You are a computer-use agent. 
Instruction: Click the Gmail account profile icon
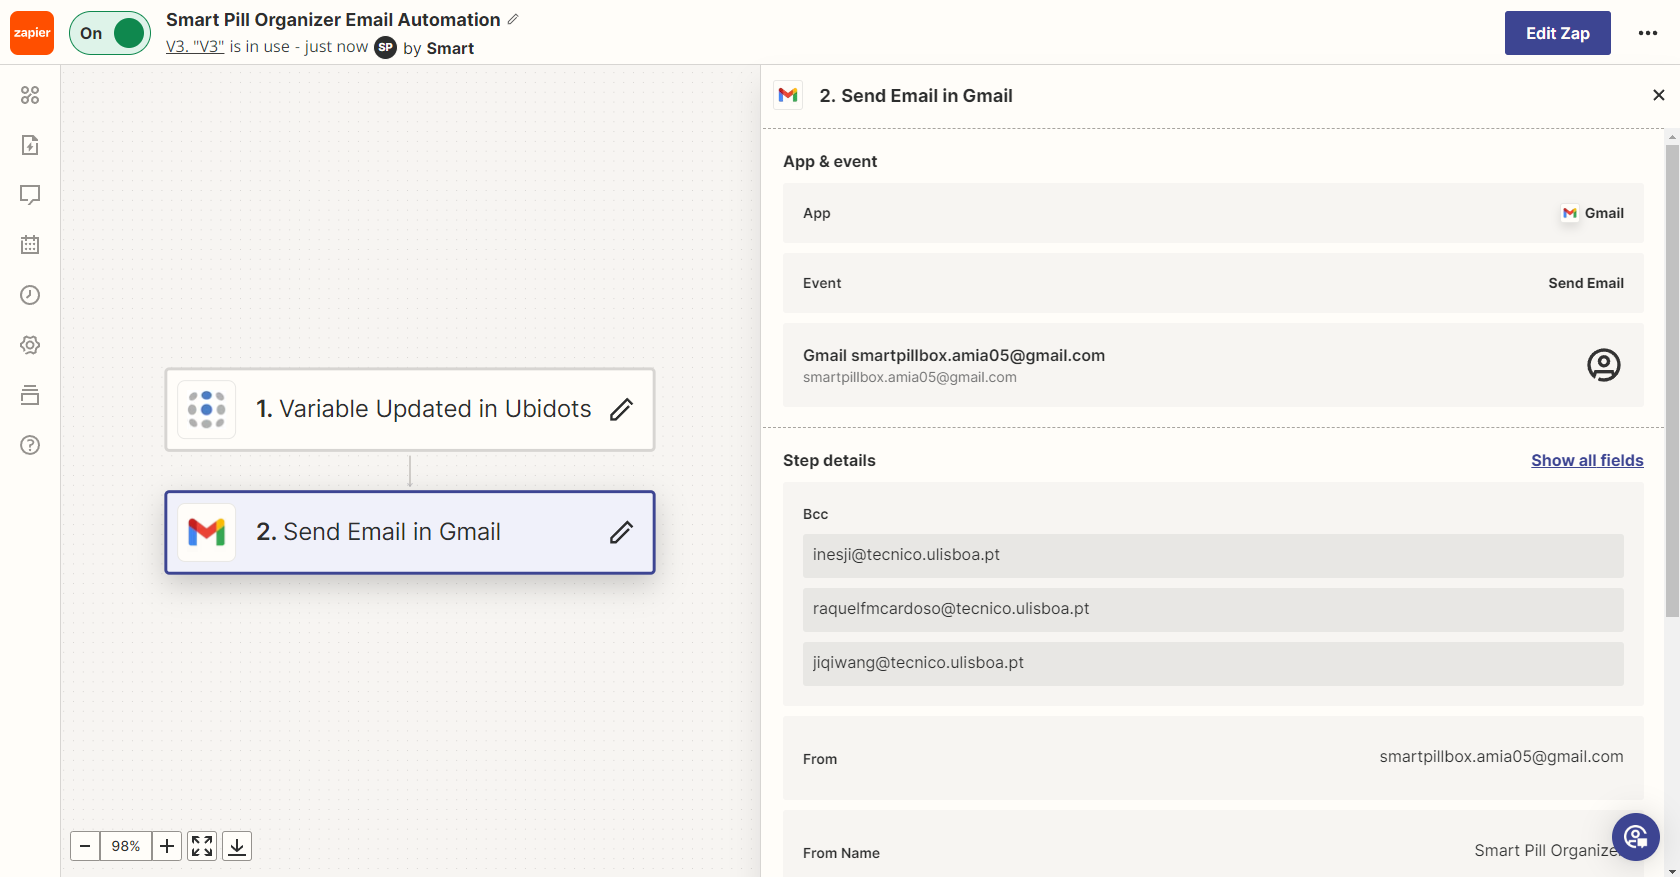coord(1603,365)
